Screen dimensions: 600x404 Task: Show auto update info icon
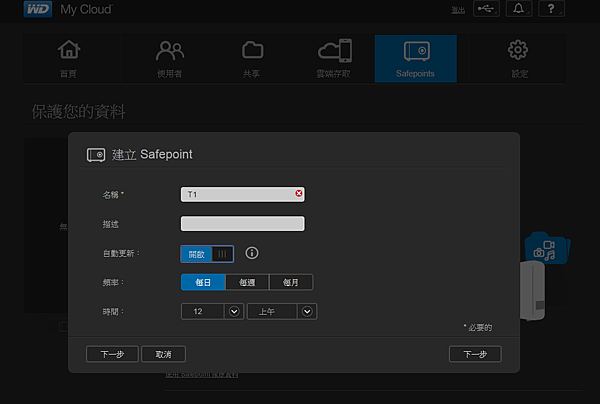(x=252, y=253)
